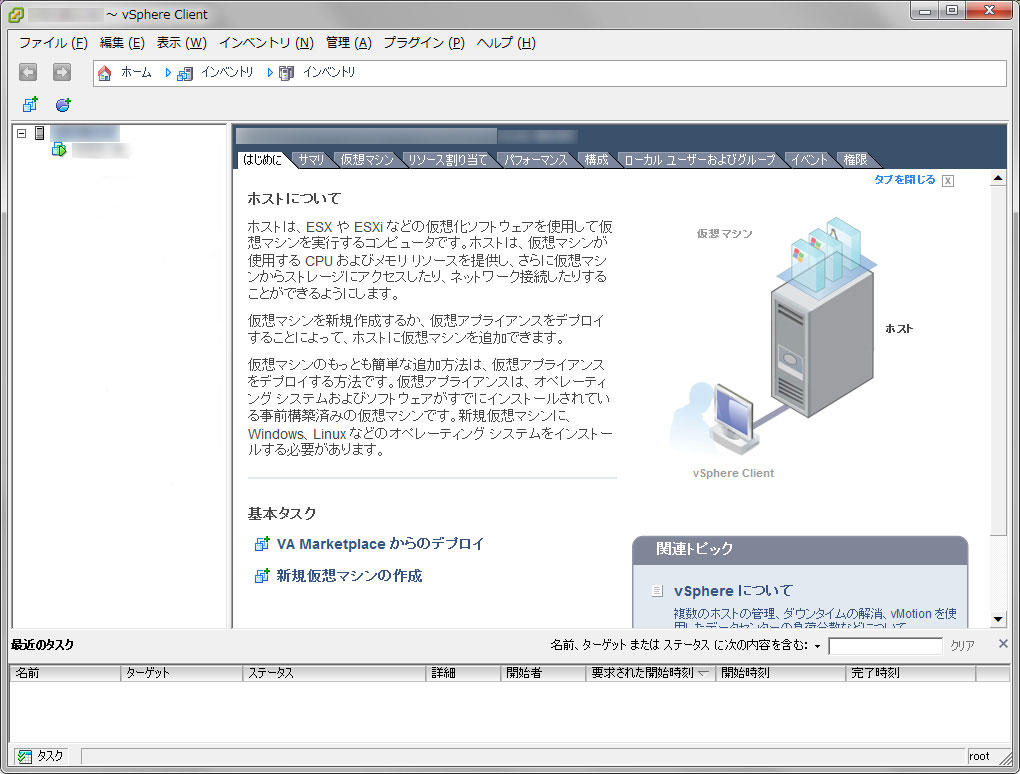Viewport: 1020px width, 774px height.
Task: Click sort arrow on 要求された開始時刻 column
Action: click(703, 673)
